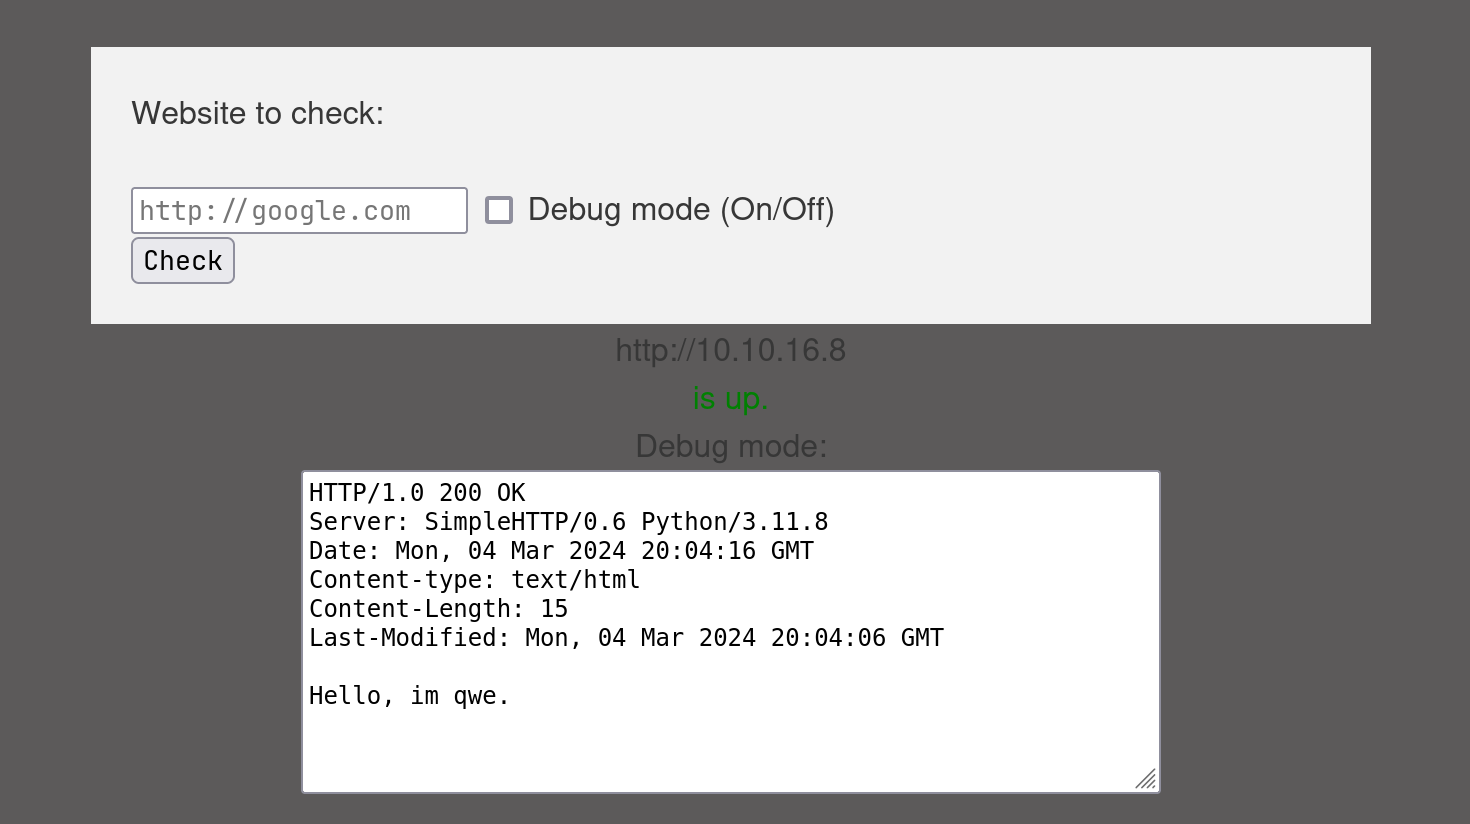Click the textarea resize grip icon
This screenshot has height=824, width=1470.
pyautogui.click(x=1146, y=779)
